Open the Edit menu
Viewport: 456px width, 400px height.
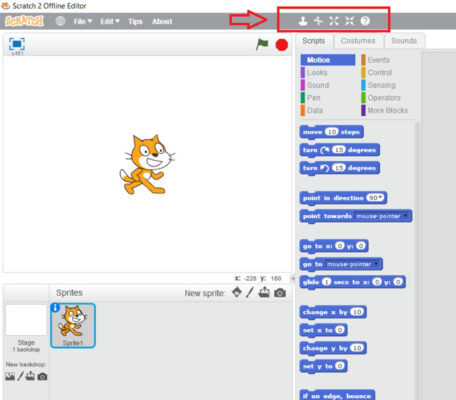tap(110, 21)
